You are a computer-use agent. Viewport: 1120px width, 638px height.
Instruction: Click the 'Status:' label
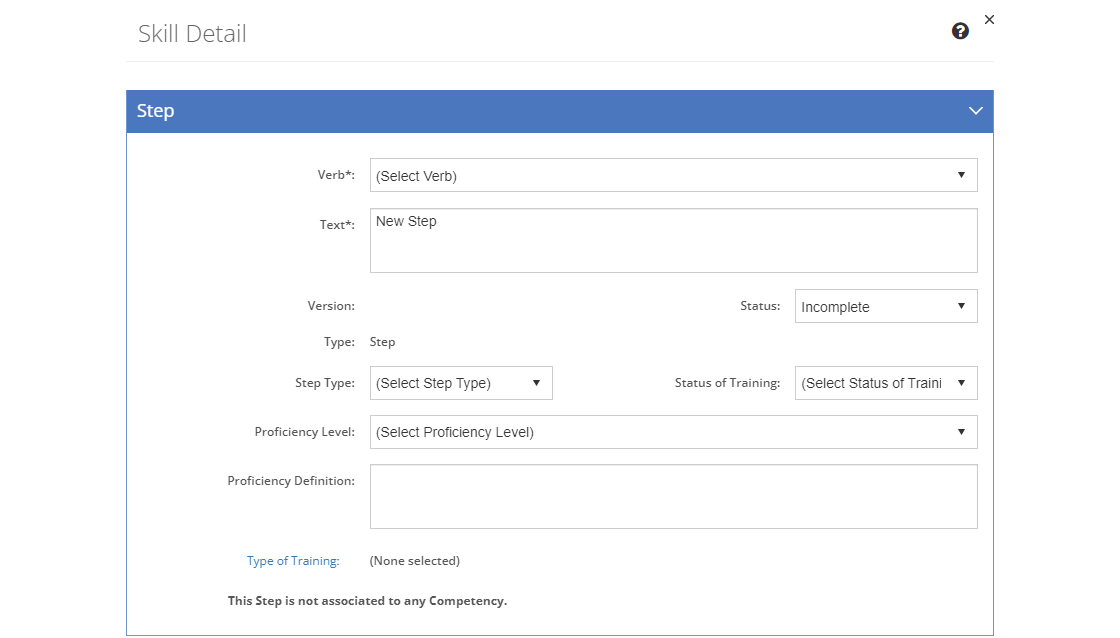[760, 306]
